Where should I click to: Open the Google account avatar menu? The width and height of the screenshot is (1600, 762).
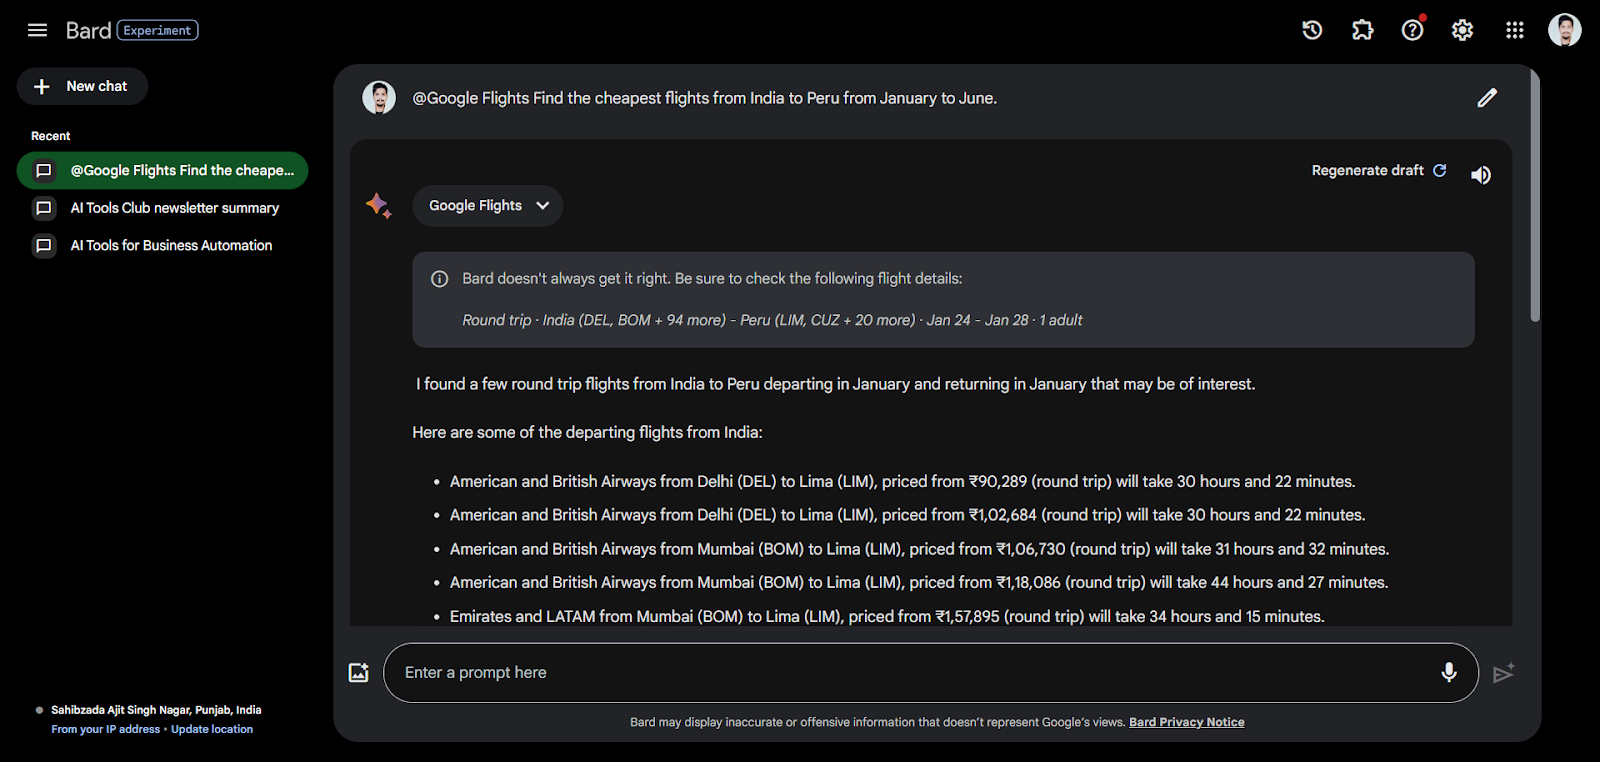click(x=1564, y=30)
